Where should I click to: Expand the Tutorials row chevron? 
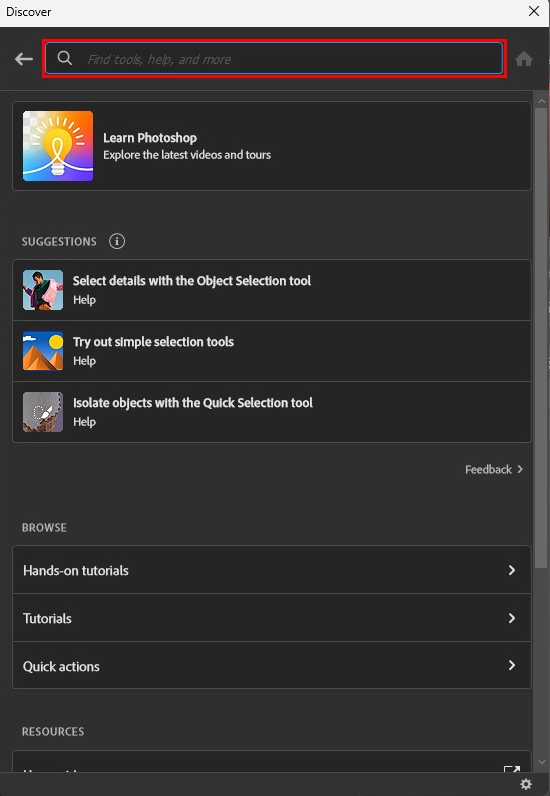512,618
